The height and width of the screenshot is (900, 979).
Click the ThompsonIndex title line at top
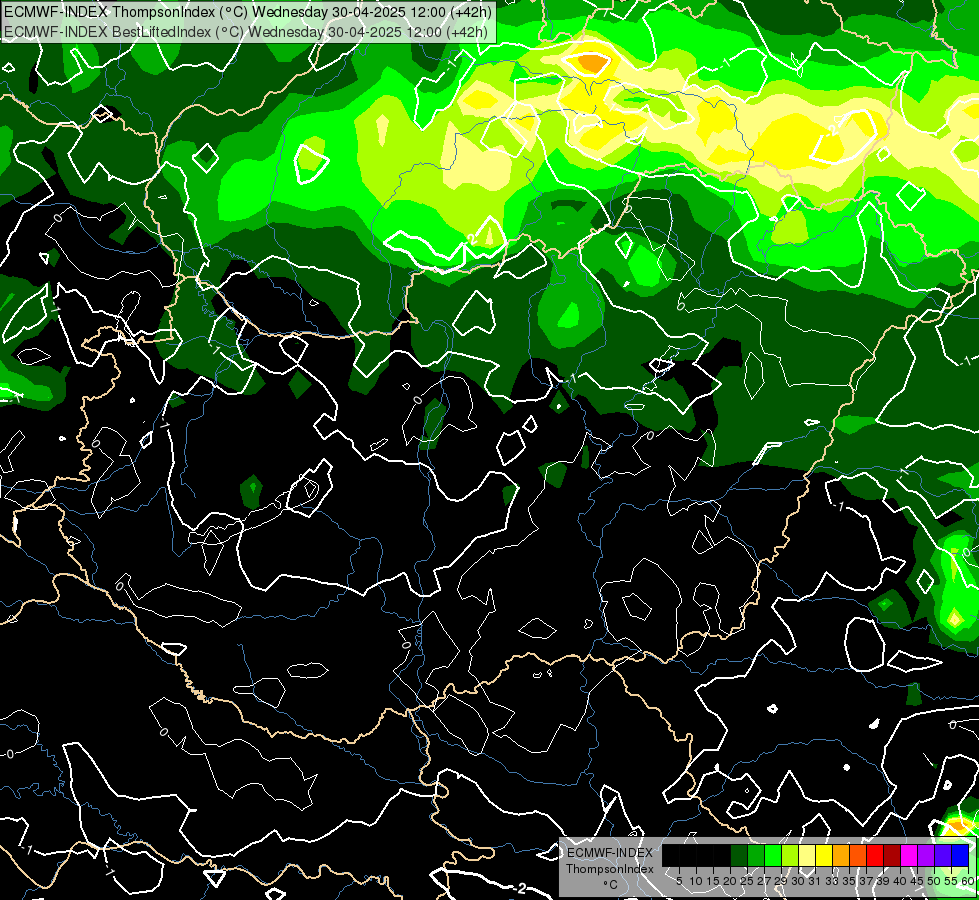tap(247, 11)
